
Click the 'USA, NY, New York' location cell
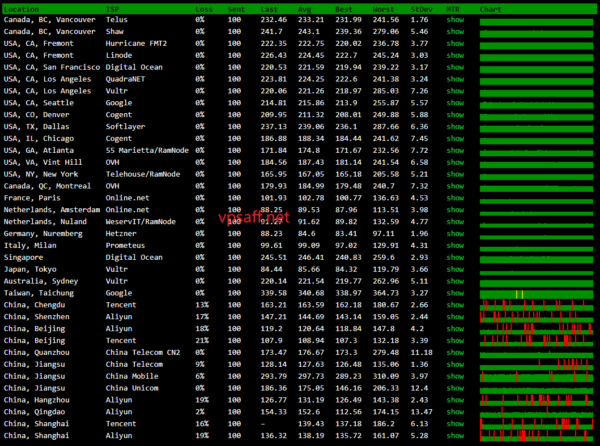coord(41,174)
